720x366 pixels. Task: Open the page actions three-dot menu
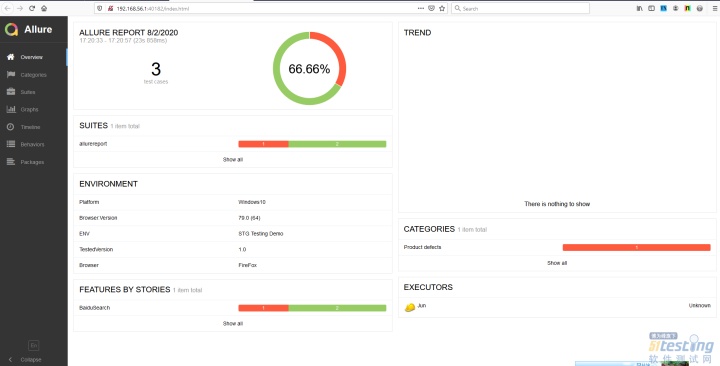[421, 8]
